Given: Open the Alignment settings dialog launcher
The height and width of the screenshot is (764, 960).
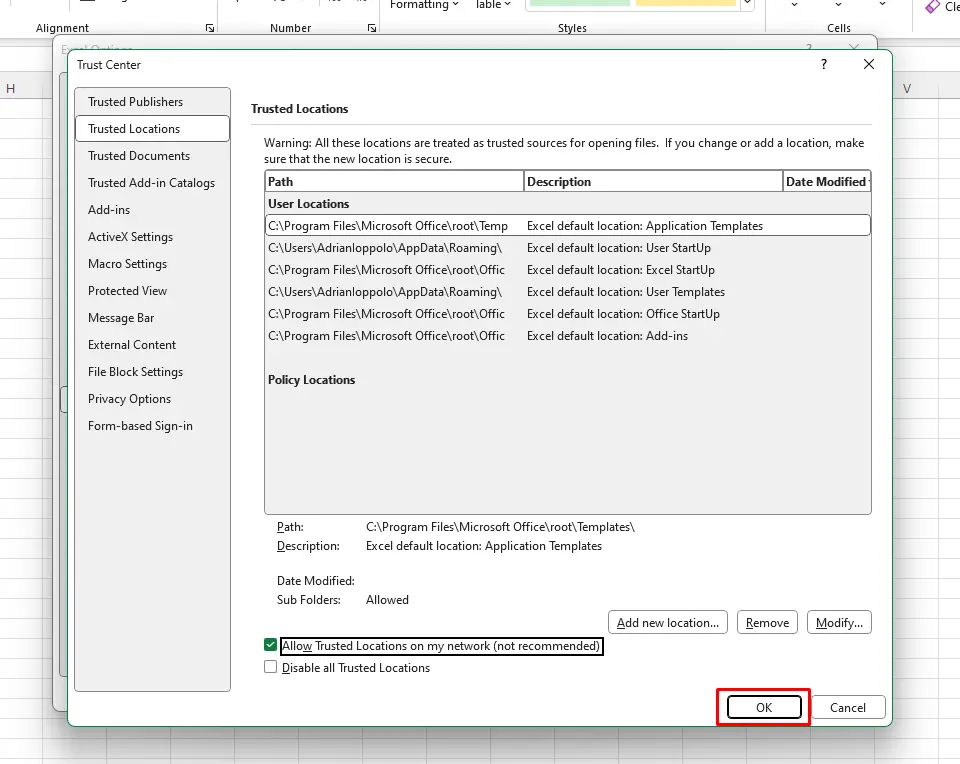Looking at the screenshot, I should pyautogui.click(x=210, y=28).
